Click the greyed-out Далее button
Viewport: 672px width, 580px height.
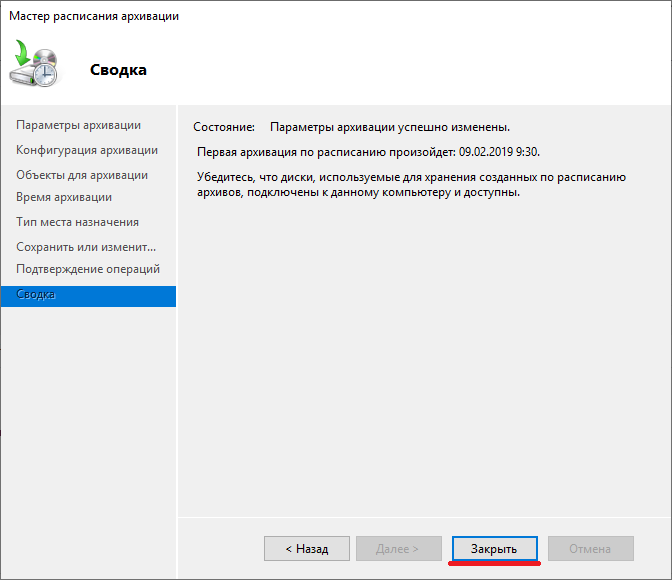coord(399,548)
